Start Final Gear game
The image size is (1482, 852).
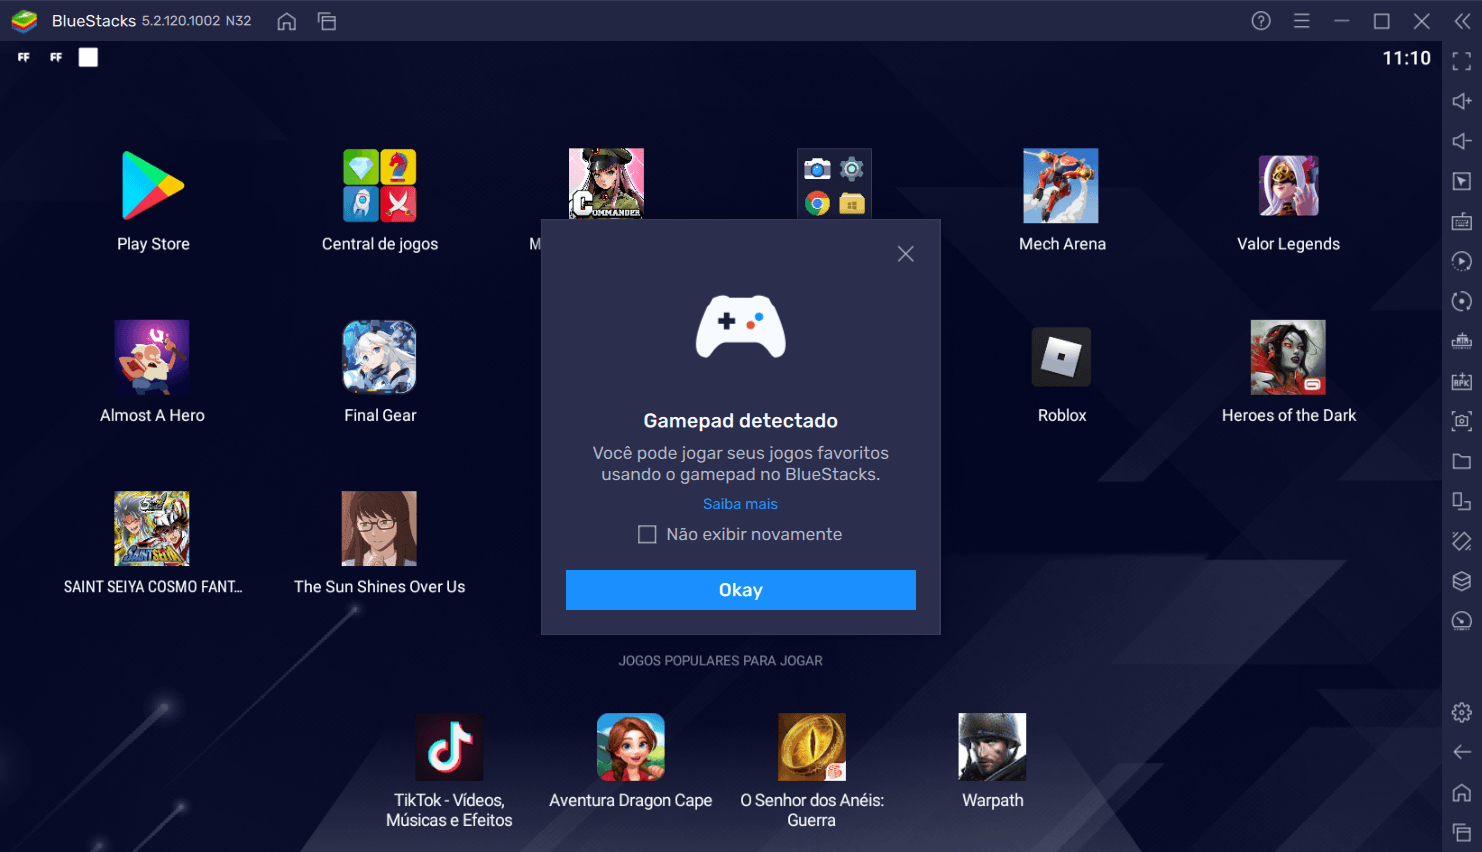pyautogui.click(x=380, y=357)
